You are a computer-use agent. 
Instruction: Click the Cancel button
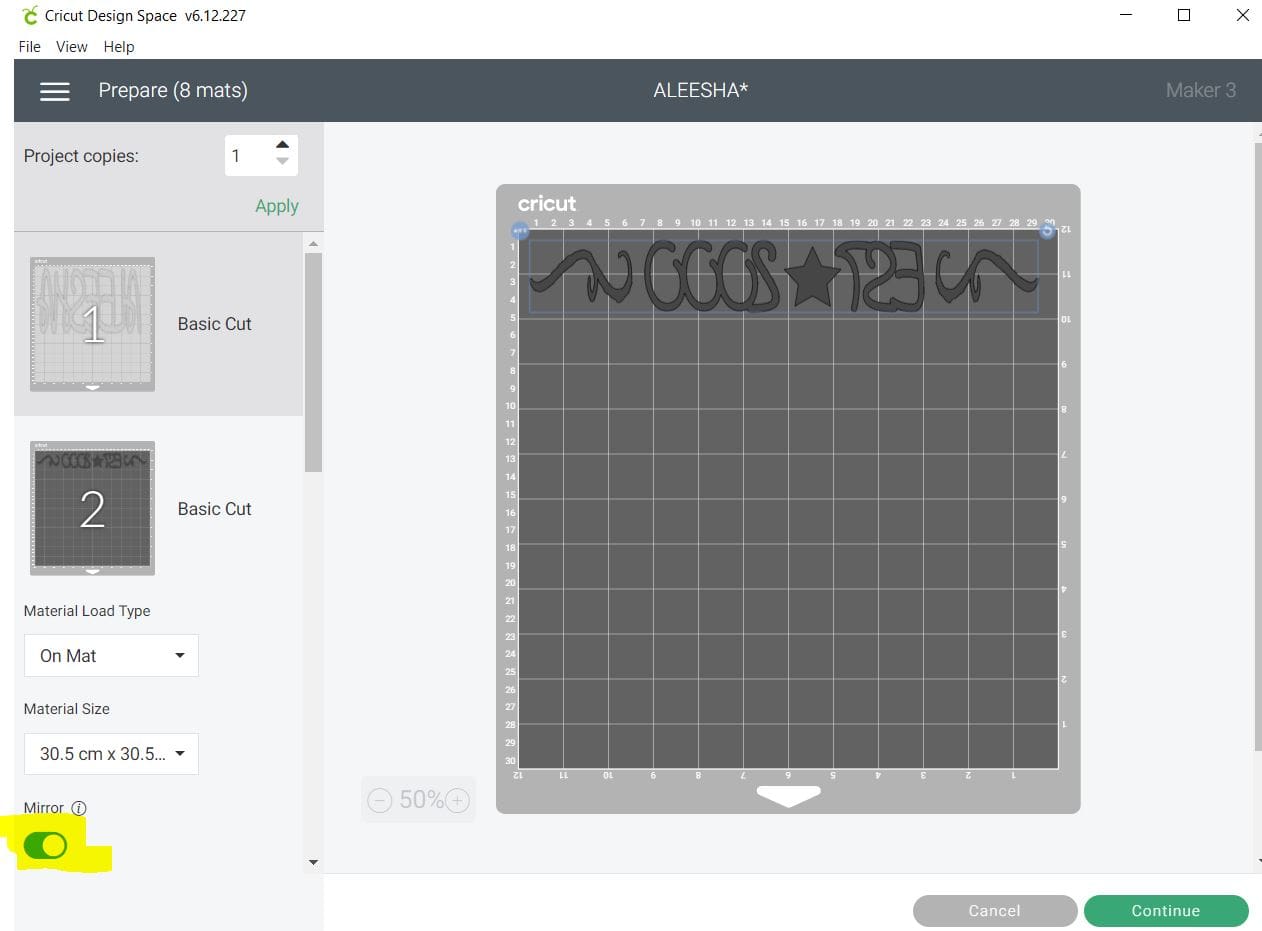[x=995, y=911]
